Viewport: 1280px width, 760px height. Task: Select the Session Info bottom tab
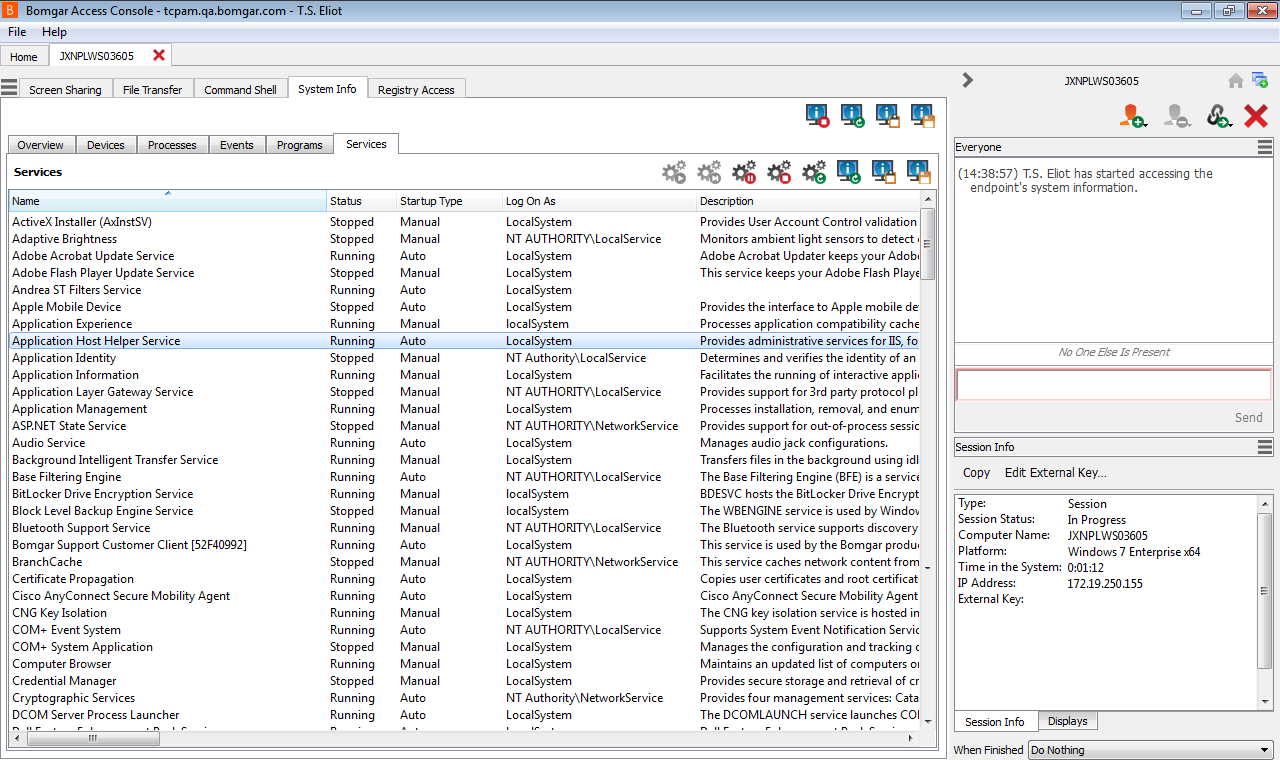(x=994, y=721)
